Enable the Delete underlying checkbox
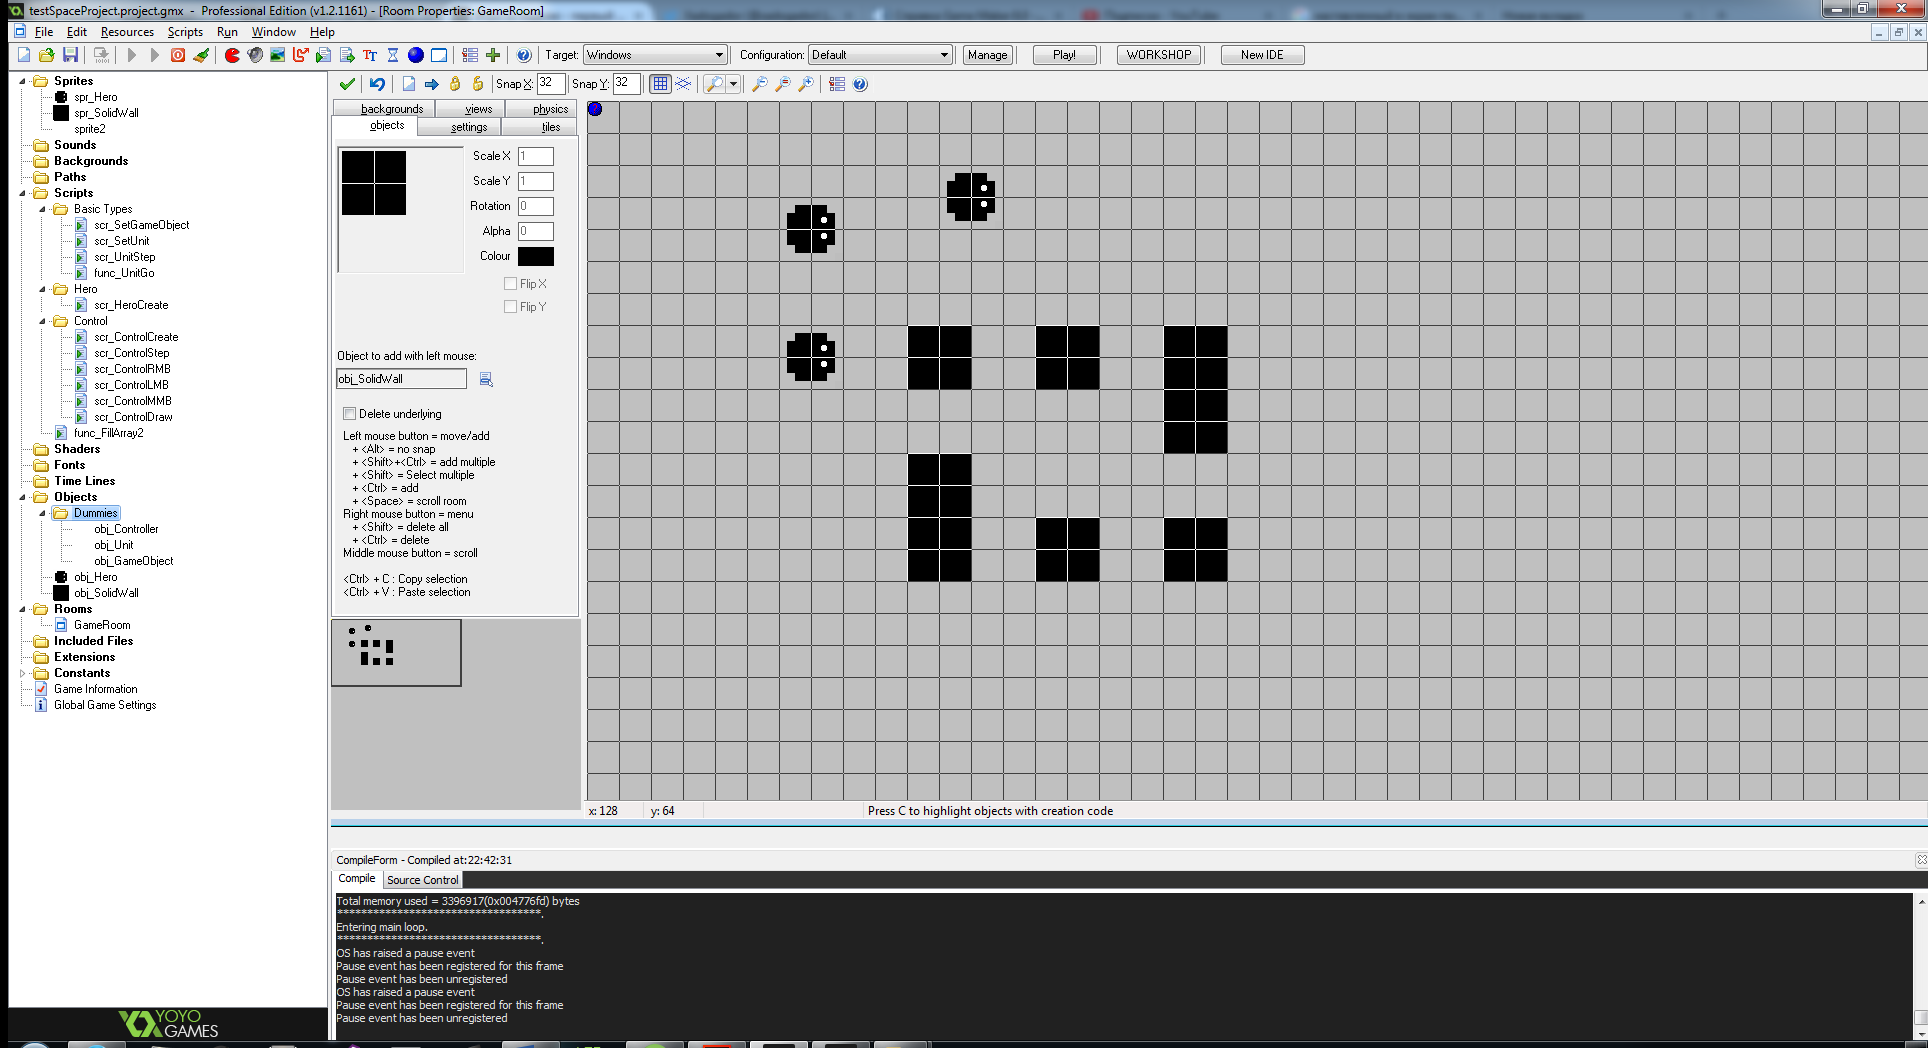Screen dimensions: 1928x1048 (x=349, y=414)
